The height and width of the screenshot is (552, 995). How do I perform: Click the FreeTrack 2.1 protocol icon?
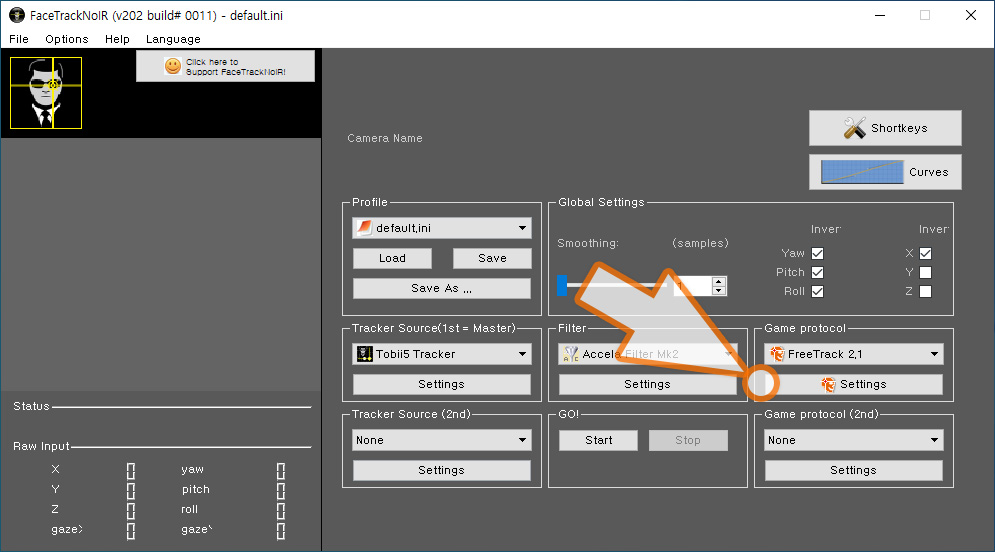click(x=777, y=354)
